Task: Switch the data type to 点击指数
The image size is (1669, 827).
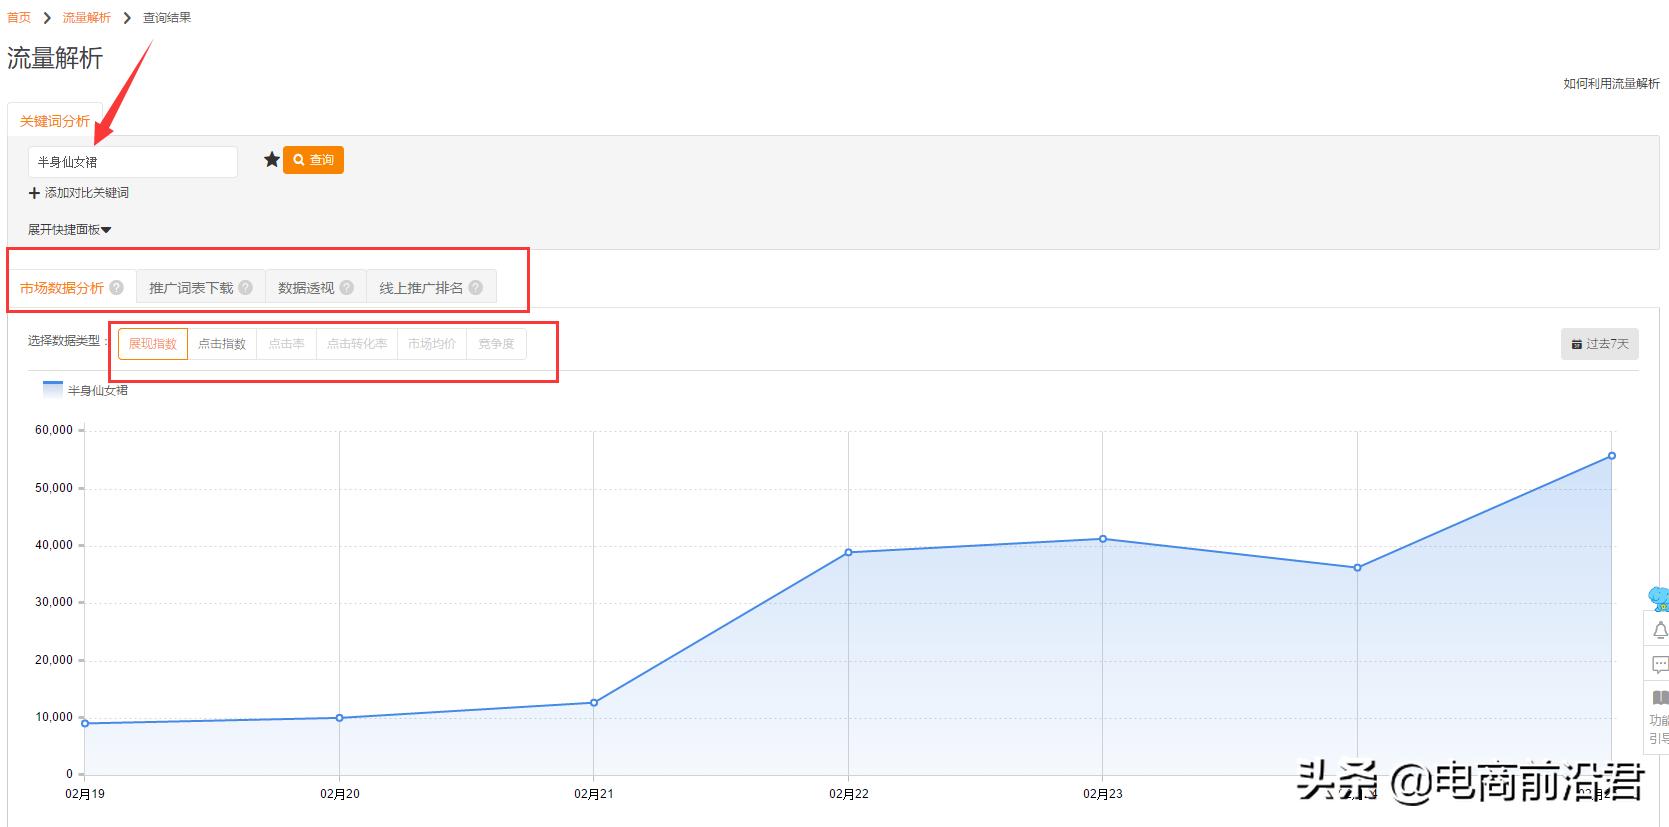Action: tap(222, 344)
